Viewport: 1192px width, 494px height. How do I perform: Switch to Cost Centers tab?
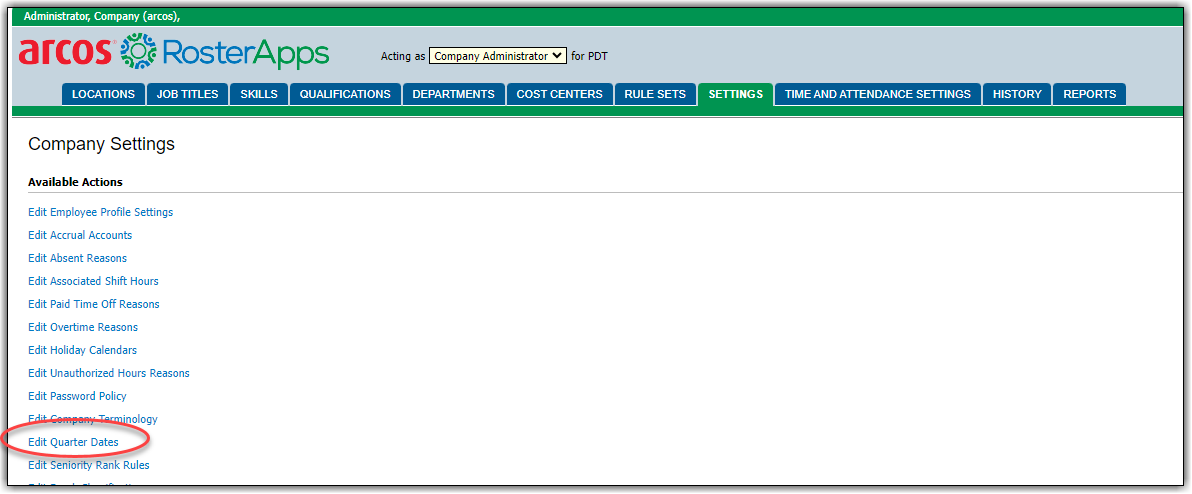tap(559, 94)
